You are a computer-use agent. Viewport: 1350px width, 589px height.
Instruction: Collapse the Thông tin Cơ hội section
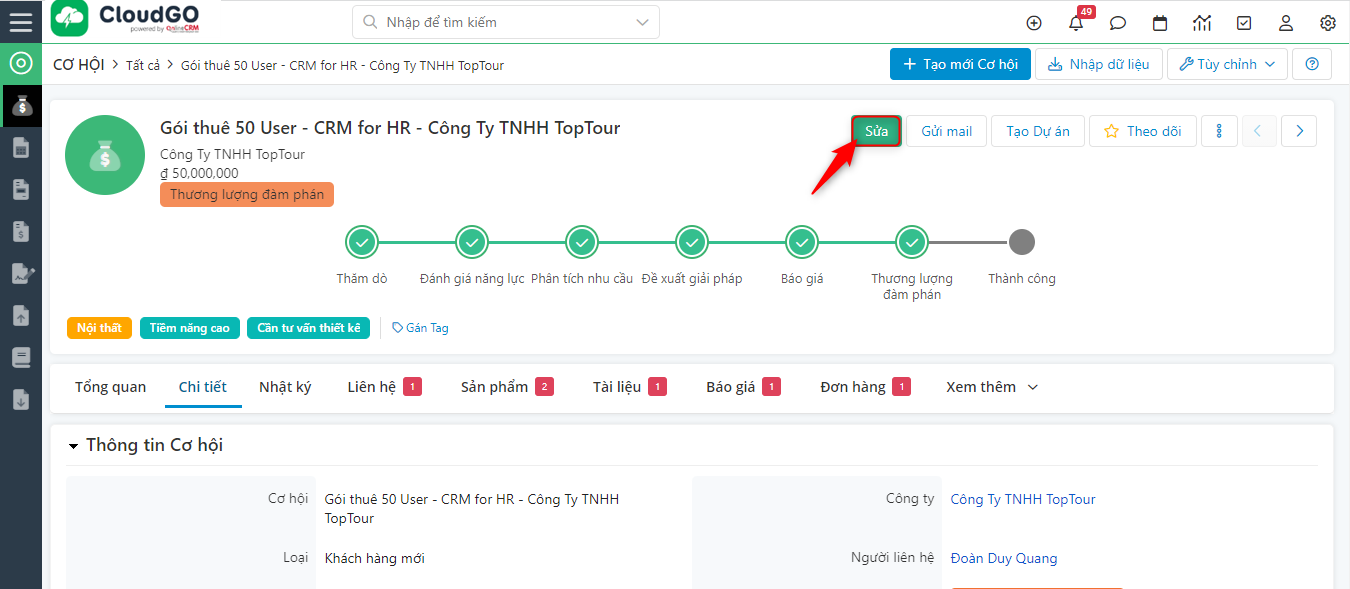click(73, 446)
